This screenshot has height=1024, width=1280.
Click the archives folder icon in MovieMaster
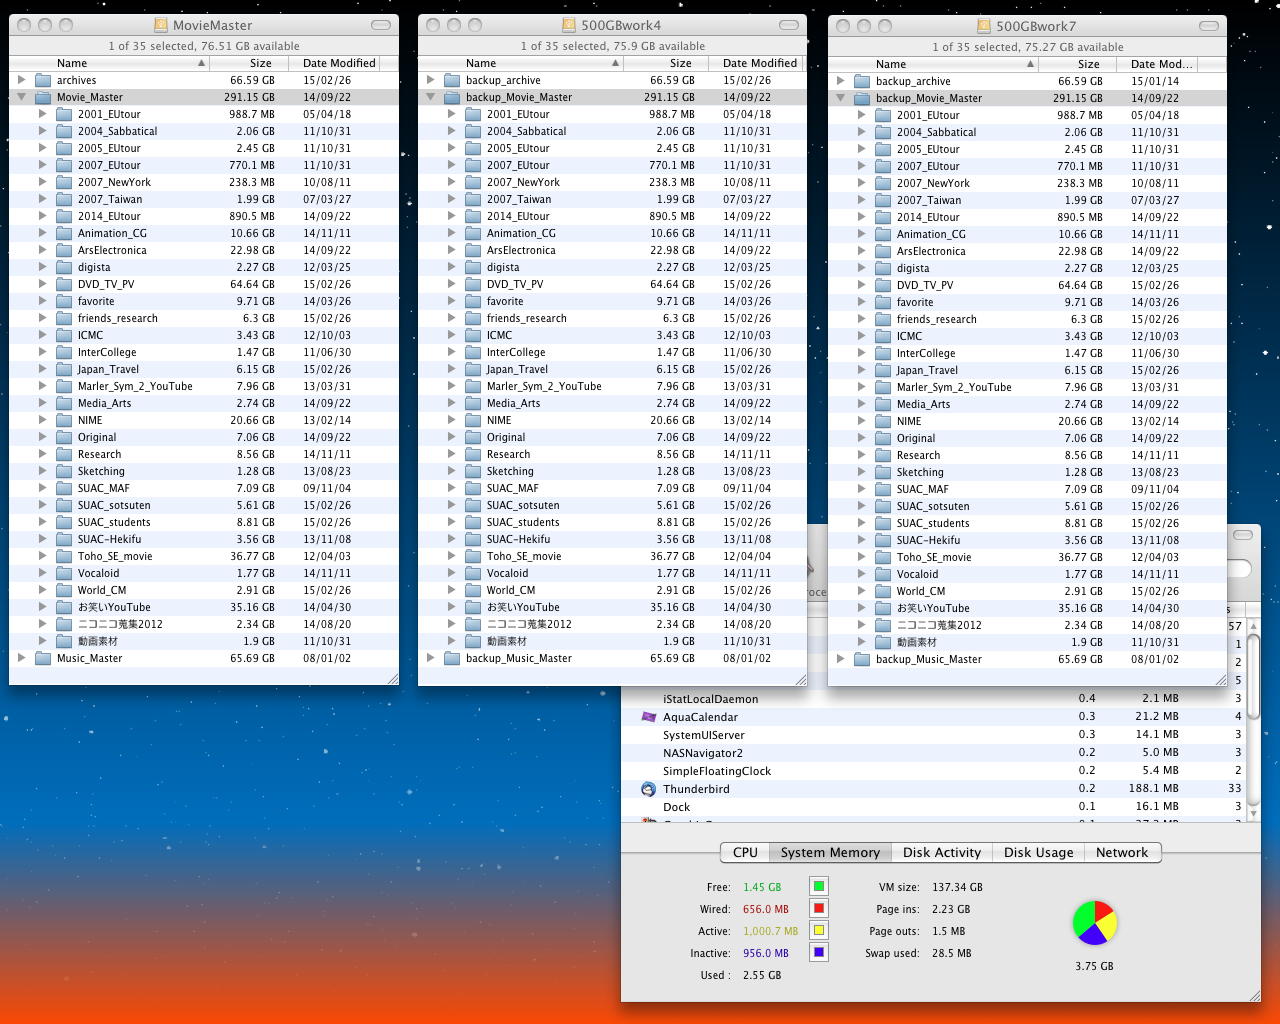43,80
